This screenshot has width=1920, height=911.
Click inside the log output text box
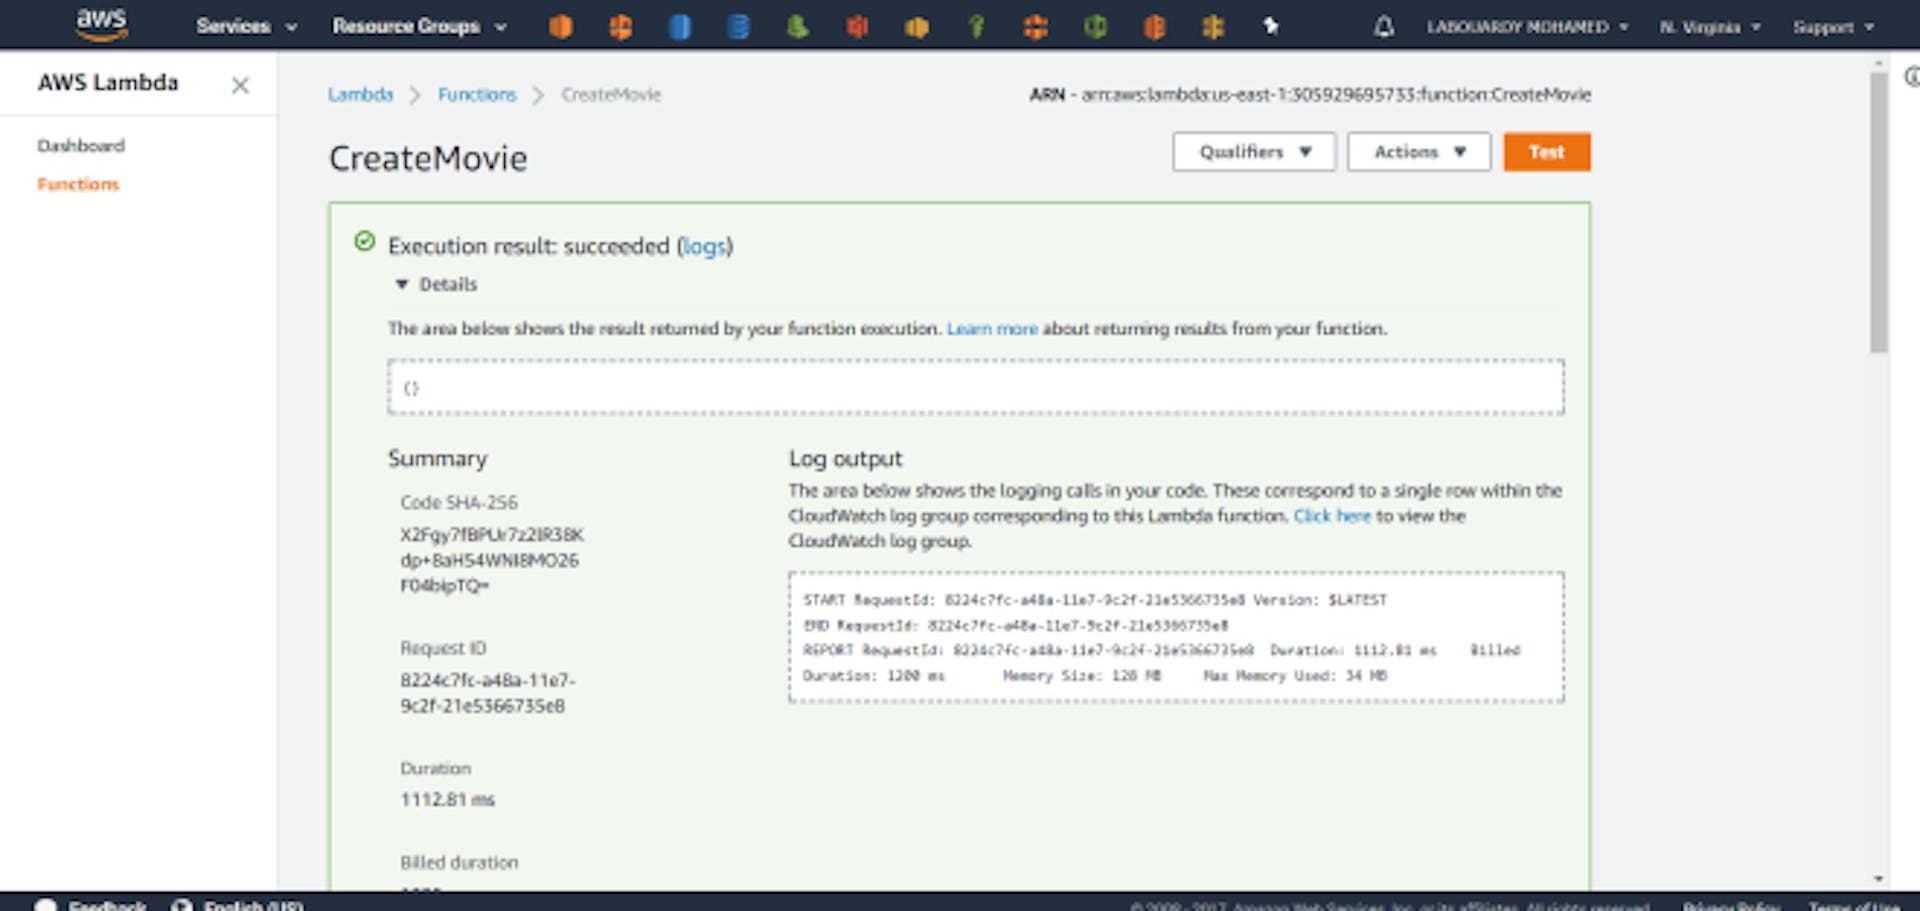tap(1176, 637)
